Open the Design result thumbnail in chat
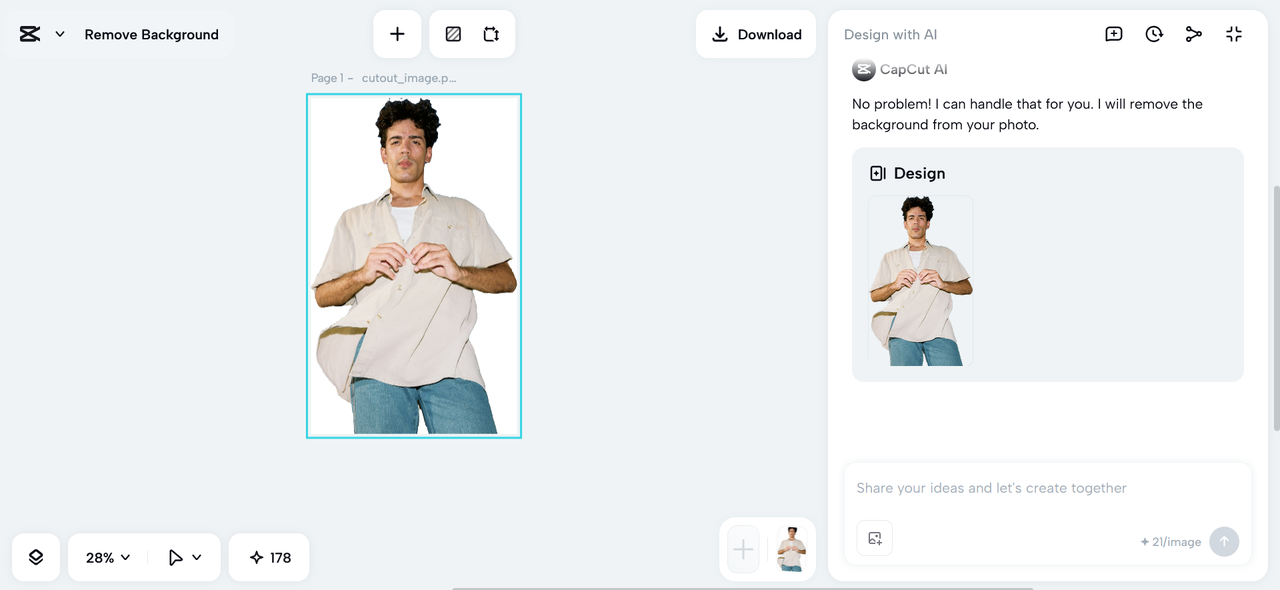The width and height of the screenshot is (1280, 590). 920,280
